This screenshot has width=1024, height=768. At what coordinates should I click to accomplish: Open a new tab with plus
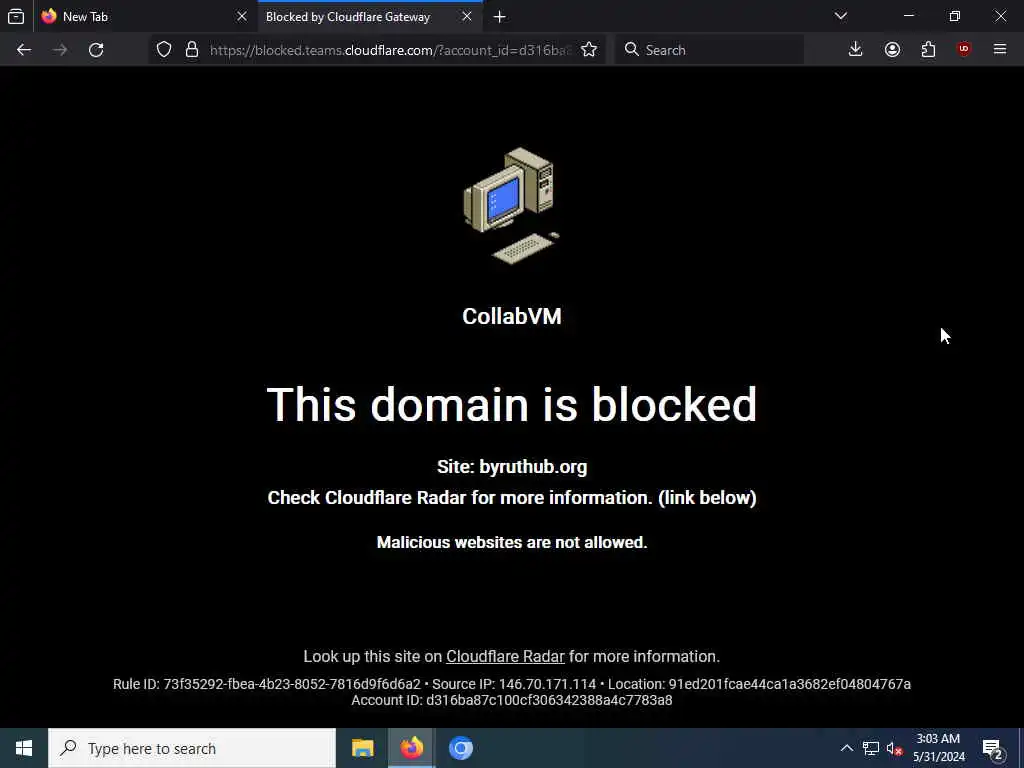click(500, 17)
